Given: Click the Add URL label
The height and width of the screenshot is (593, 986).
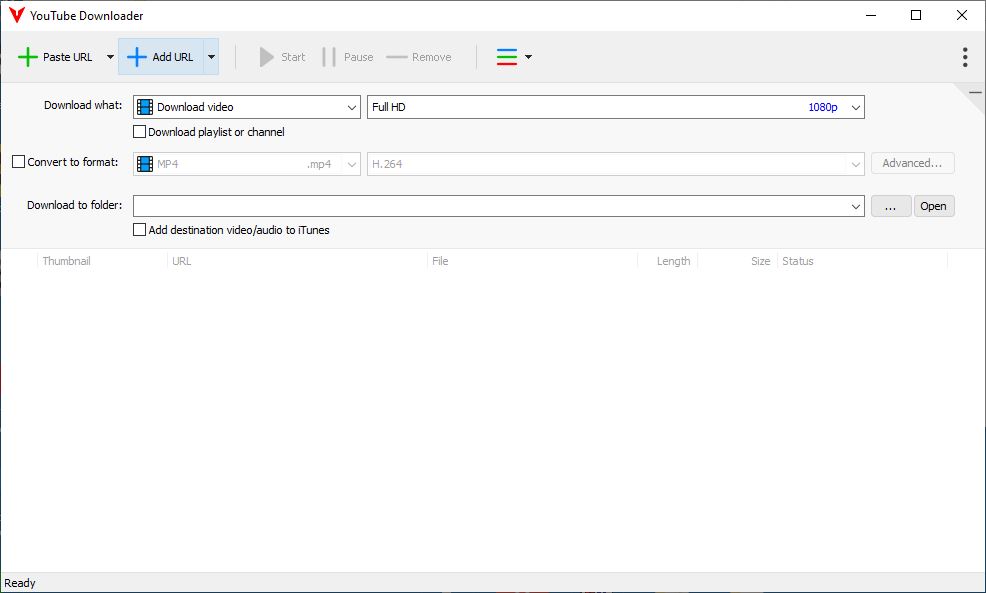Looking at the screenshot, I should click(x=173, y=57).
